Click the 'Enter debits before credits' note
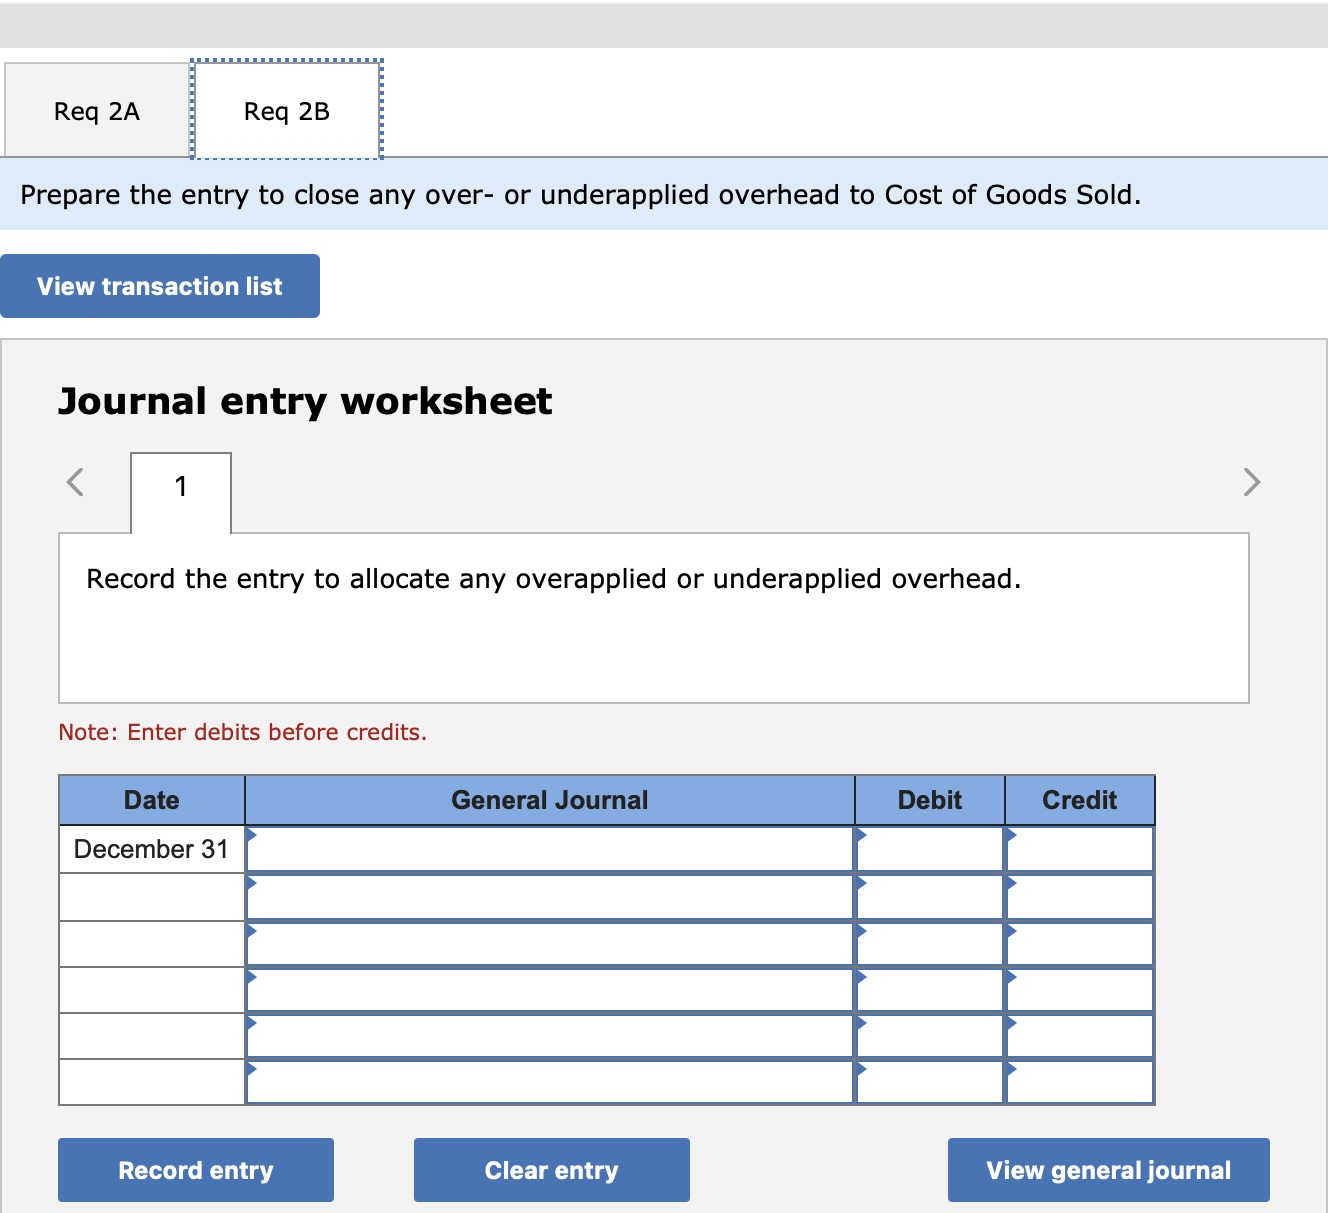 click(x=243, y=732)
